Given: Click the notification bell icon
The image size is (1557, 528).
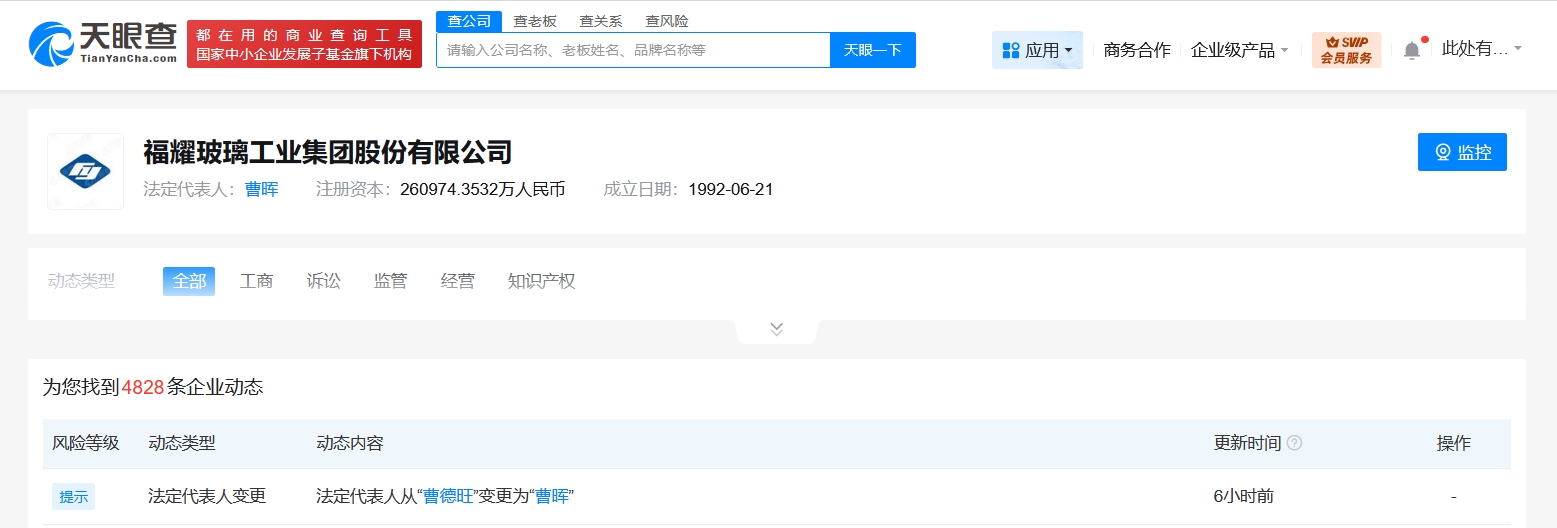Looking at the screenshot, I should pyautogui.click(x=1411, y=50).
